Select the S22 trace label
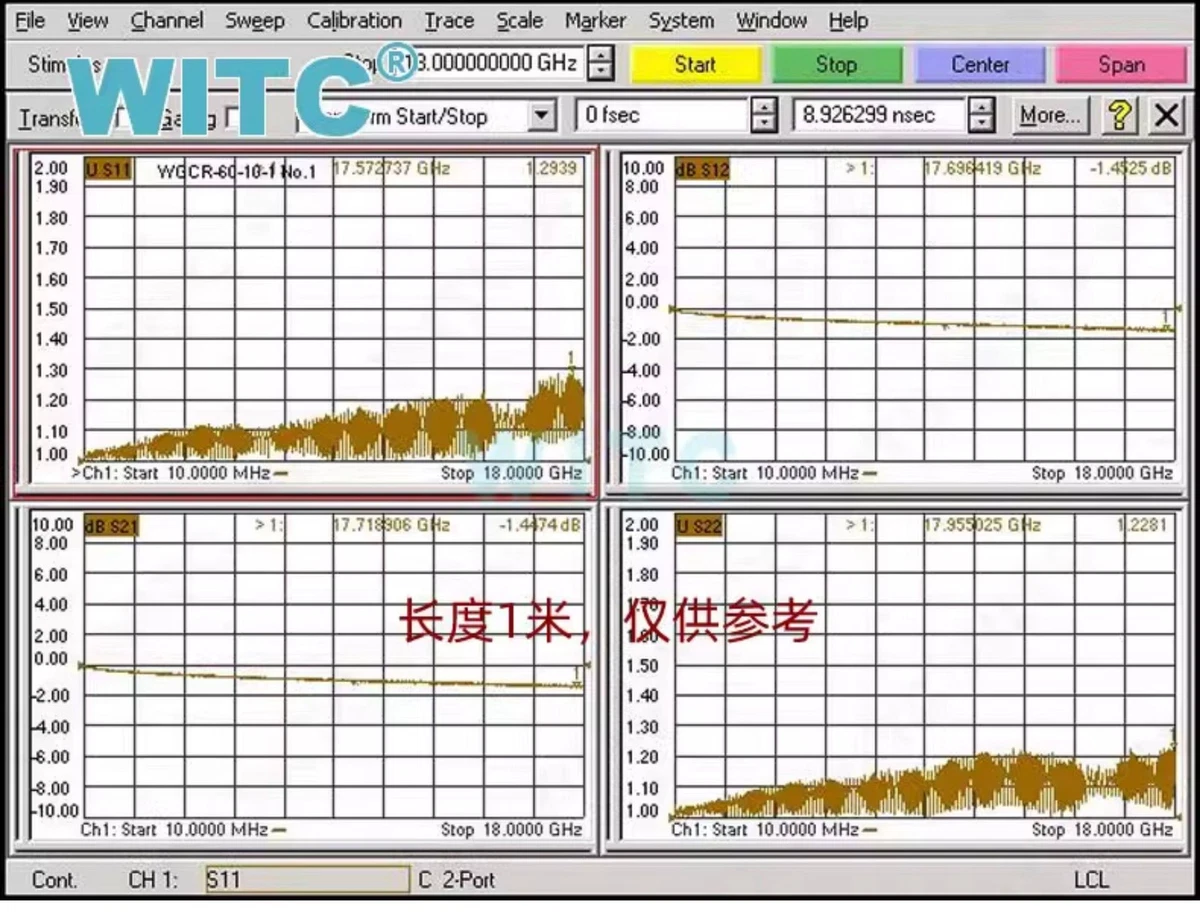 tap(698, 525)
